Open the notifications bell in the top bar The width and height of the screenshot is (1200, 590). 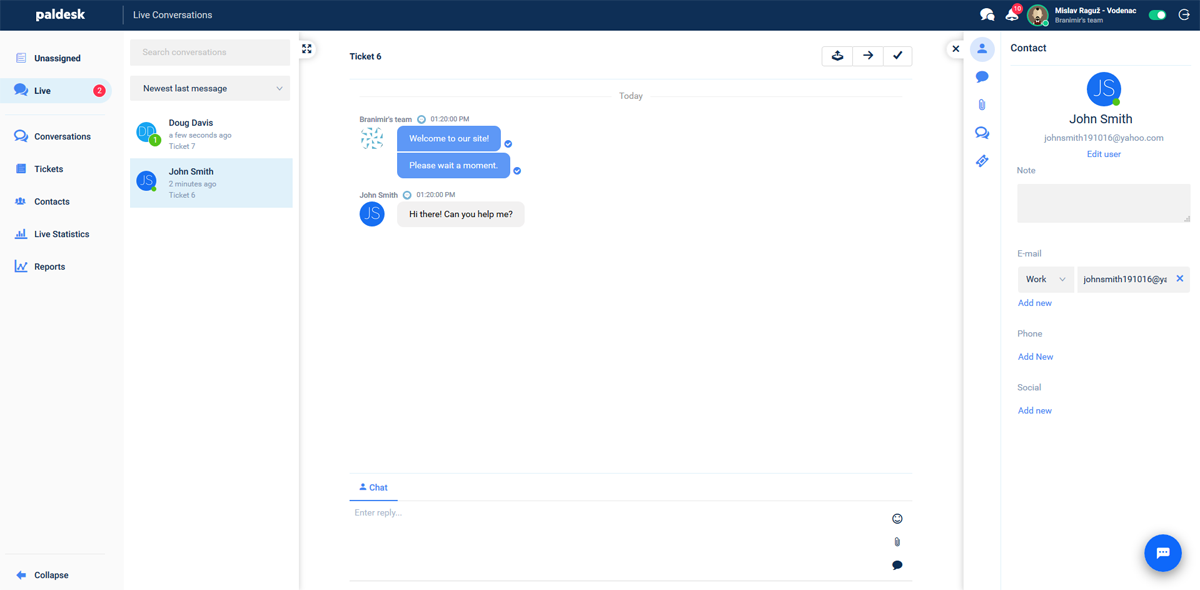pyautogui.click(x=1012, y=15)
